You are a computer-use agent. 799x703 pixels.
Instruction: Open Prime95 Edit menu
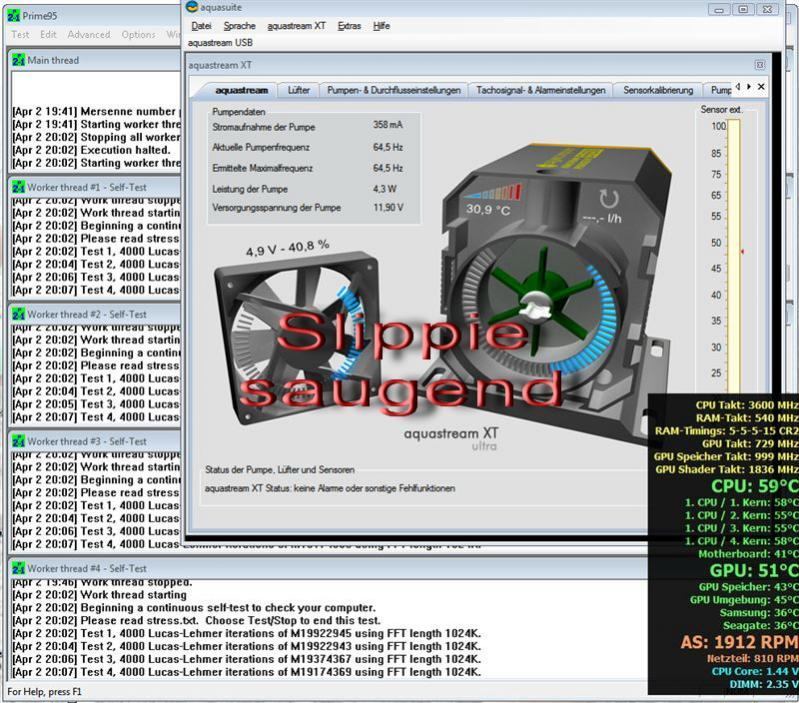(48, 35)
